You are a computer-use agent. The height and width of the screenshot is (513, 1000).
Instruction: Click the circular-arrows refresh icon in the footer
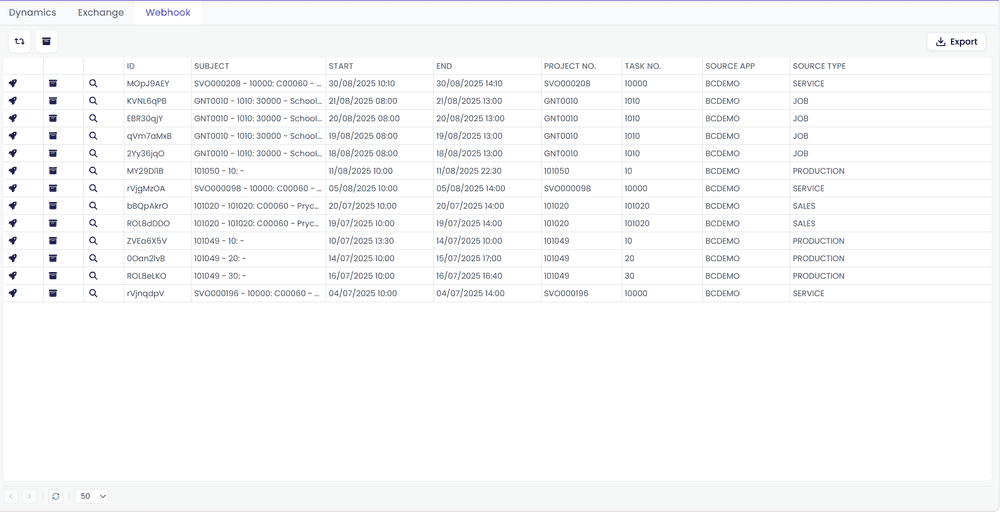click(x=55, y=496)
